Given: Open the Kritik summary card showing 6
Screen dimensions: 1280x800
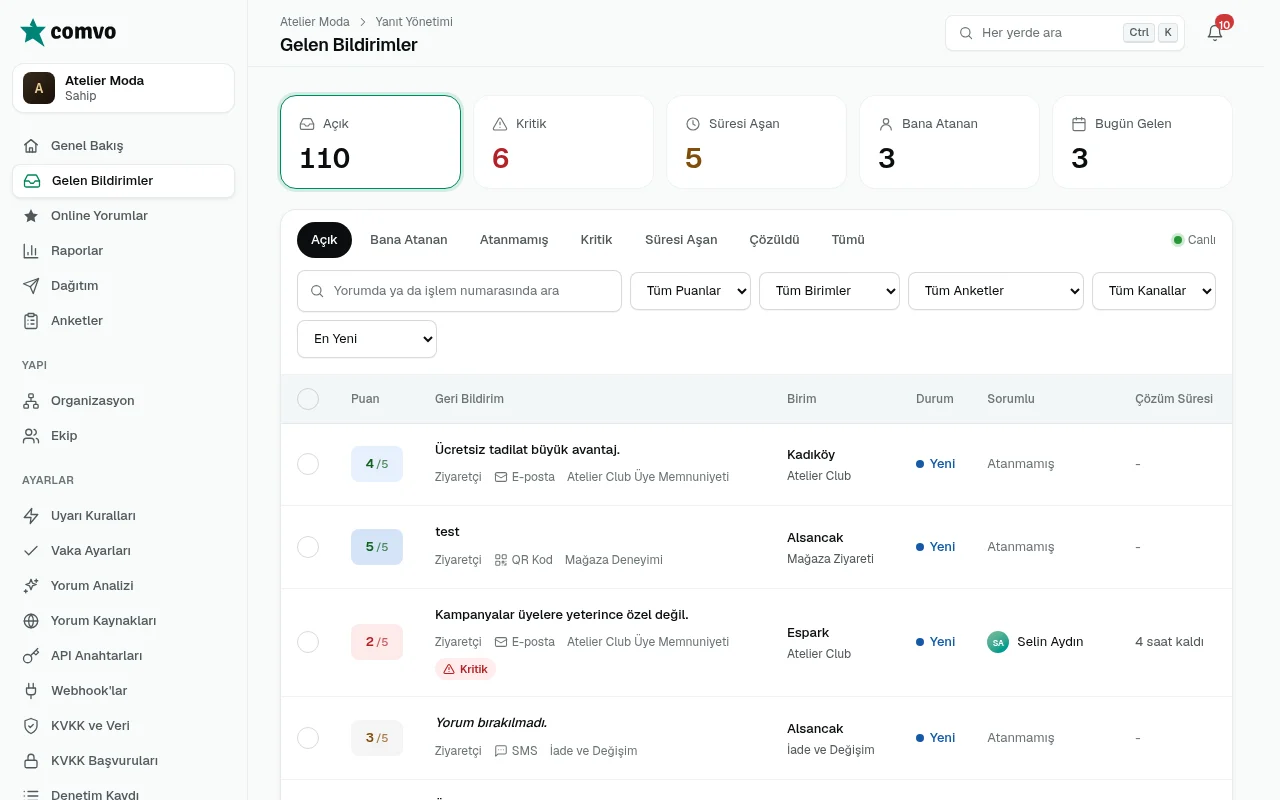Looking at the screenshot, I should 563,142.
